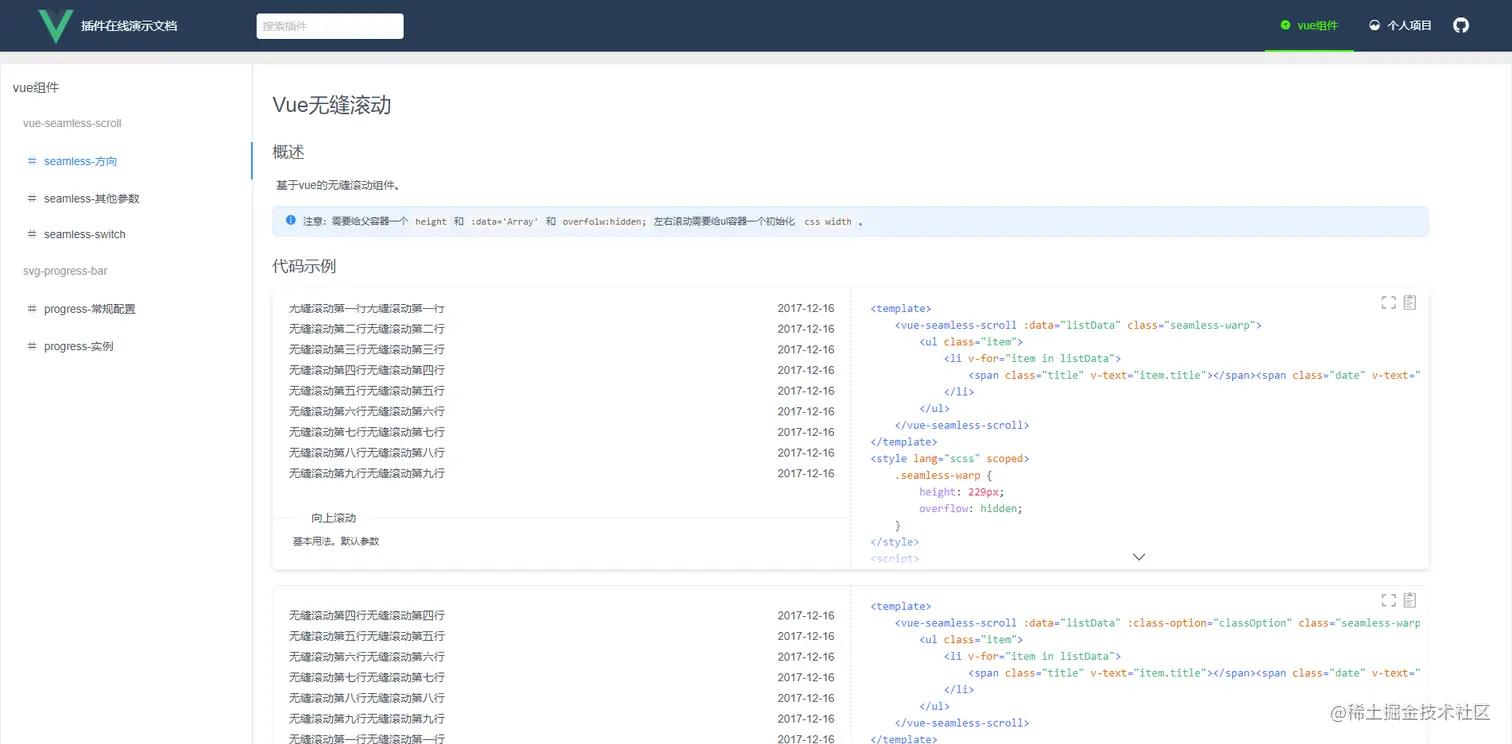
Task: Click the code line overflow: hidden;
Action: 971,508
